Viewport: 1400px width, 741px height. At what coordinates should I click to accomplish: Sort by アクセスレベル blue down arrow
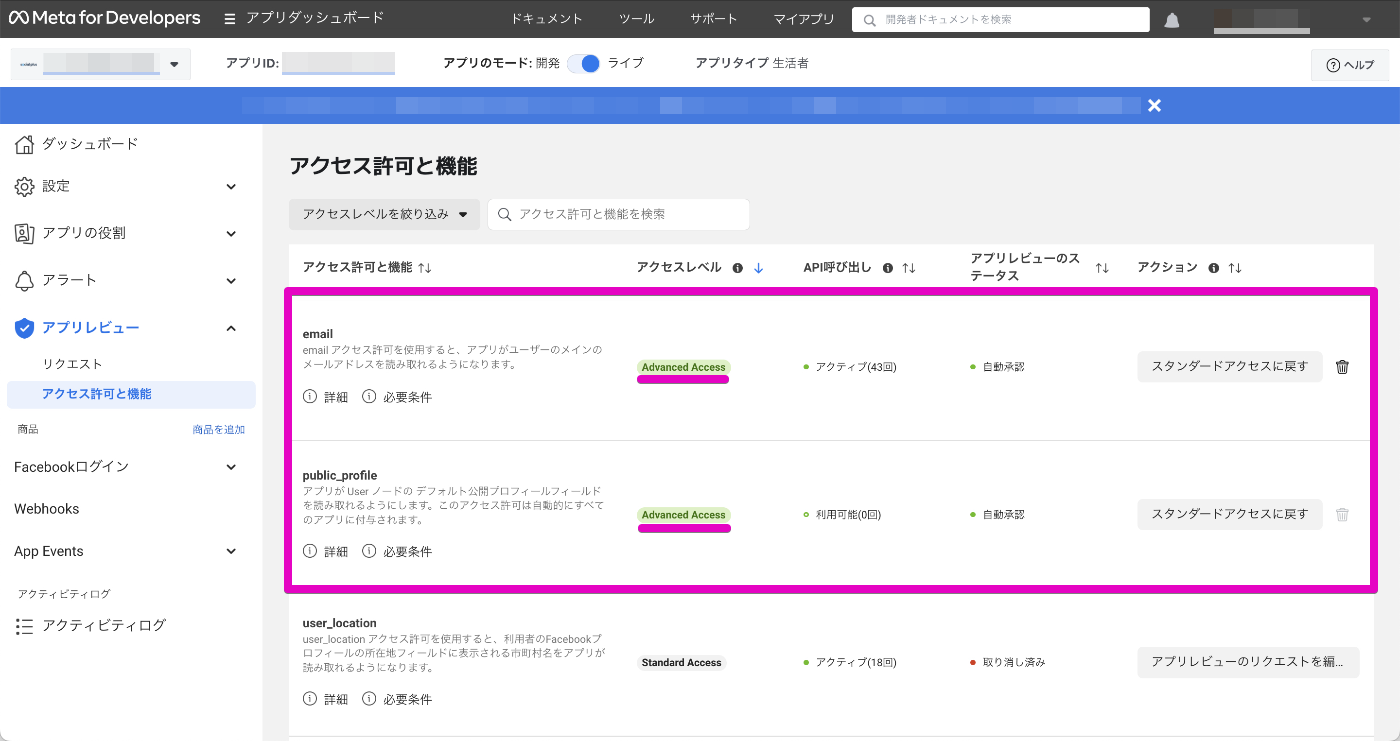tap(758, 268)
